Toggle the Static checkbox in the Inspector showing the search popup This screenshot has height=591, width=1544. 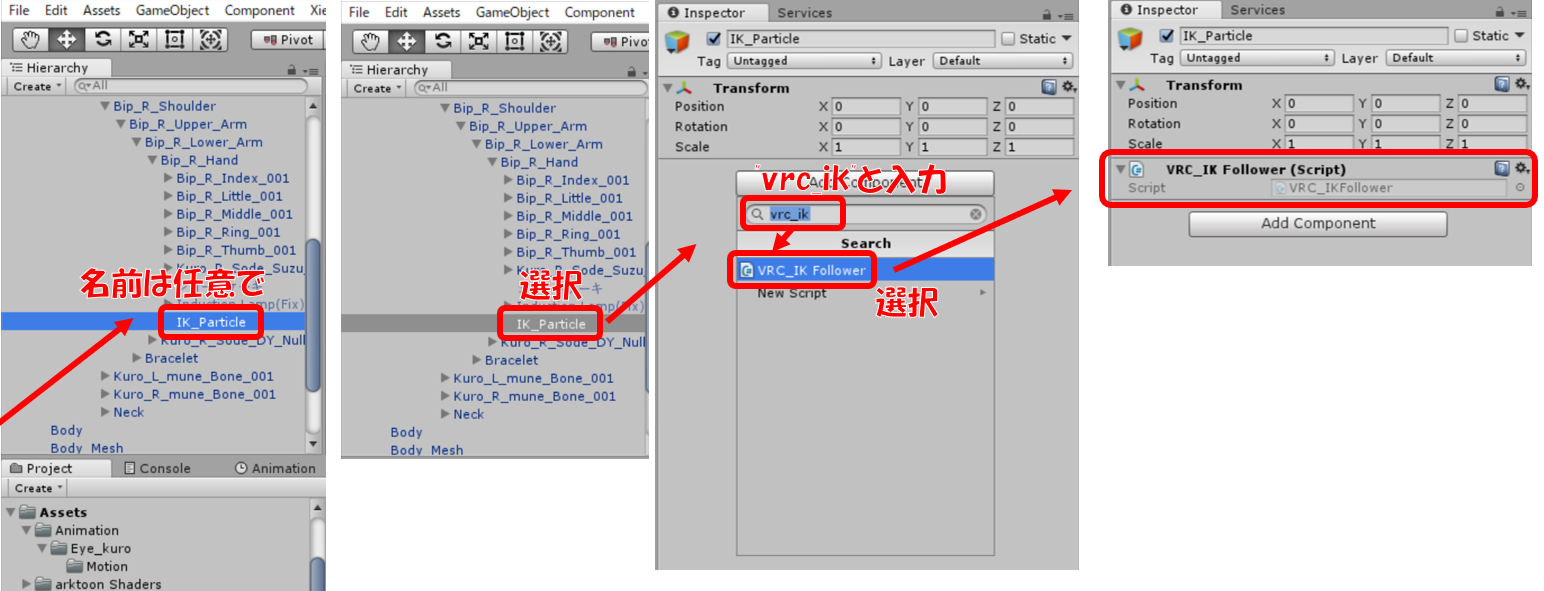1008,39
